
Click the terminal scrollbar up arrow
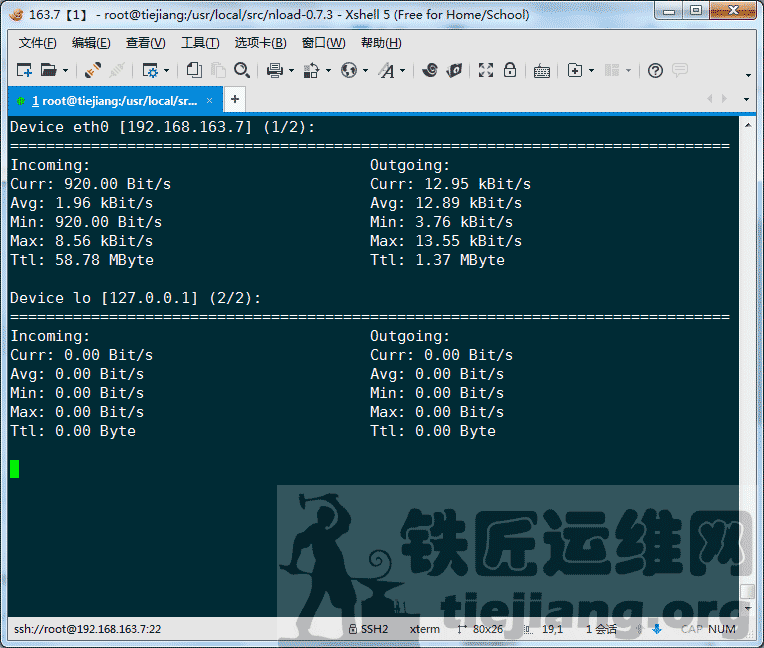coord(748,125)
